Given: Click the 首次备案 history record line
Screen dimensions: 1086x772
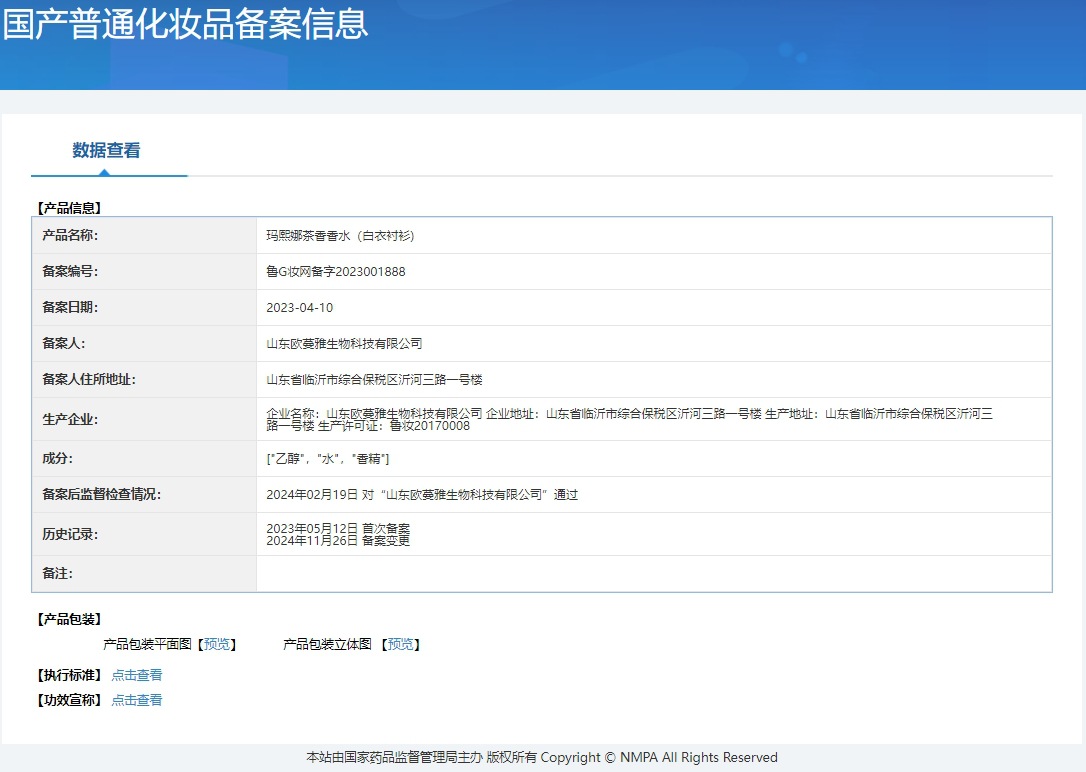Looking at the screenshot, I should (x=338, y=529).
